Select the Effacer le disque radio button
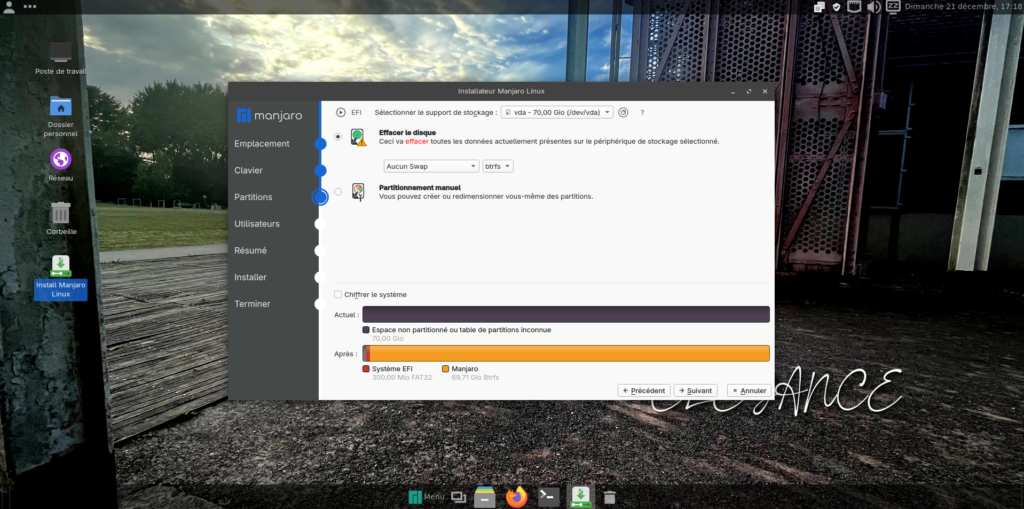Image resolution: width=1024 pixels, height=509 pixels. click(x=338, y=137)
